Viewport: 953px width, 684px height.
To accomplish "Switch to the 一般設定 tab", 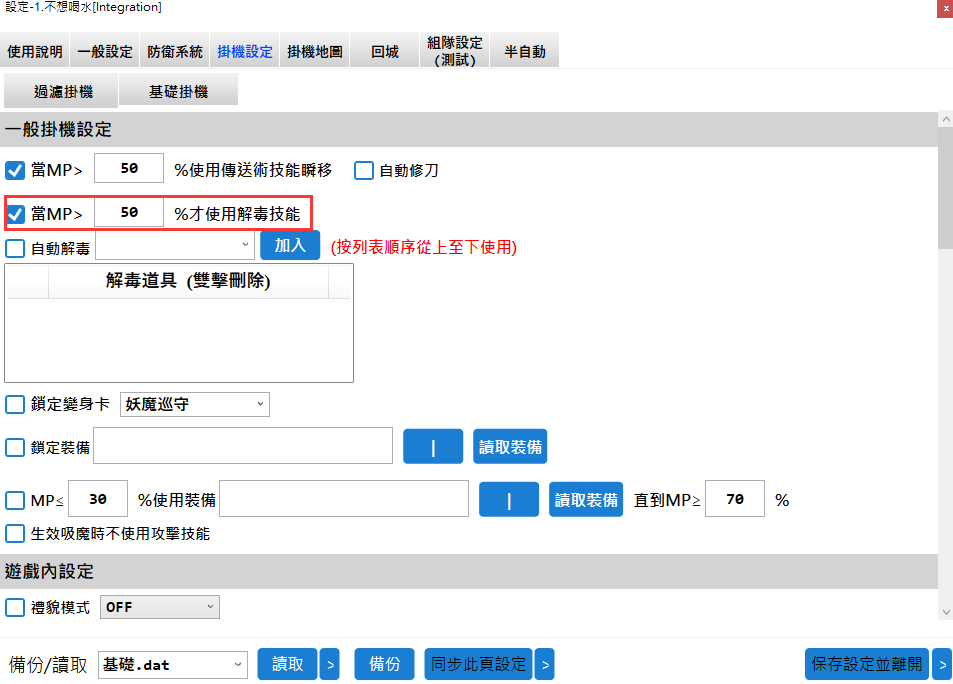I will 105,51.
